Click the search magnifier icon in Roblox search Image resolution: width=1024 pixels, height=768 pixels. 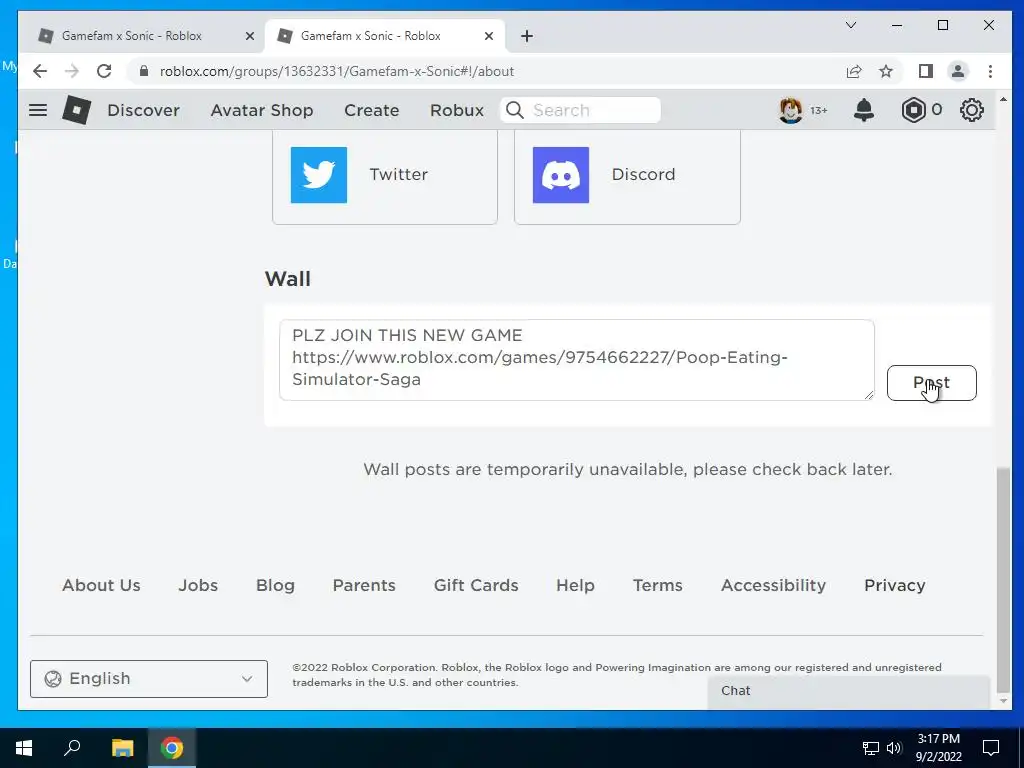pos(515,110)
